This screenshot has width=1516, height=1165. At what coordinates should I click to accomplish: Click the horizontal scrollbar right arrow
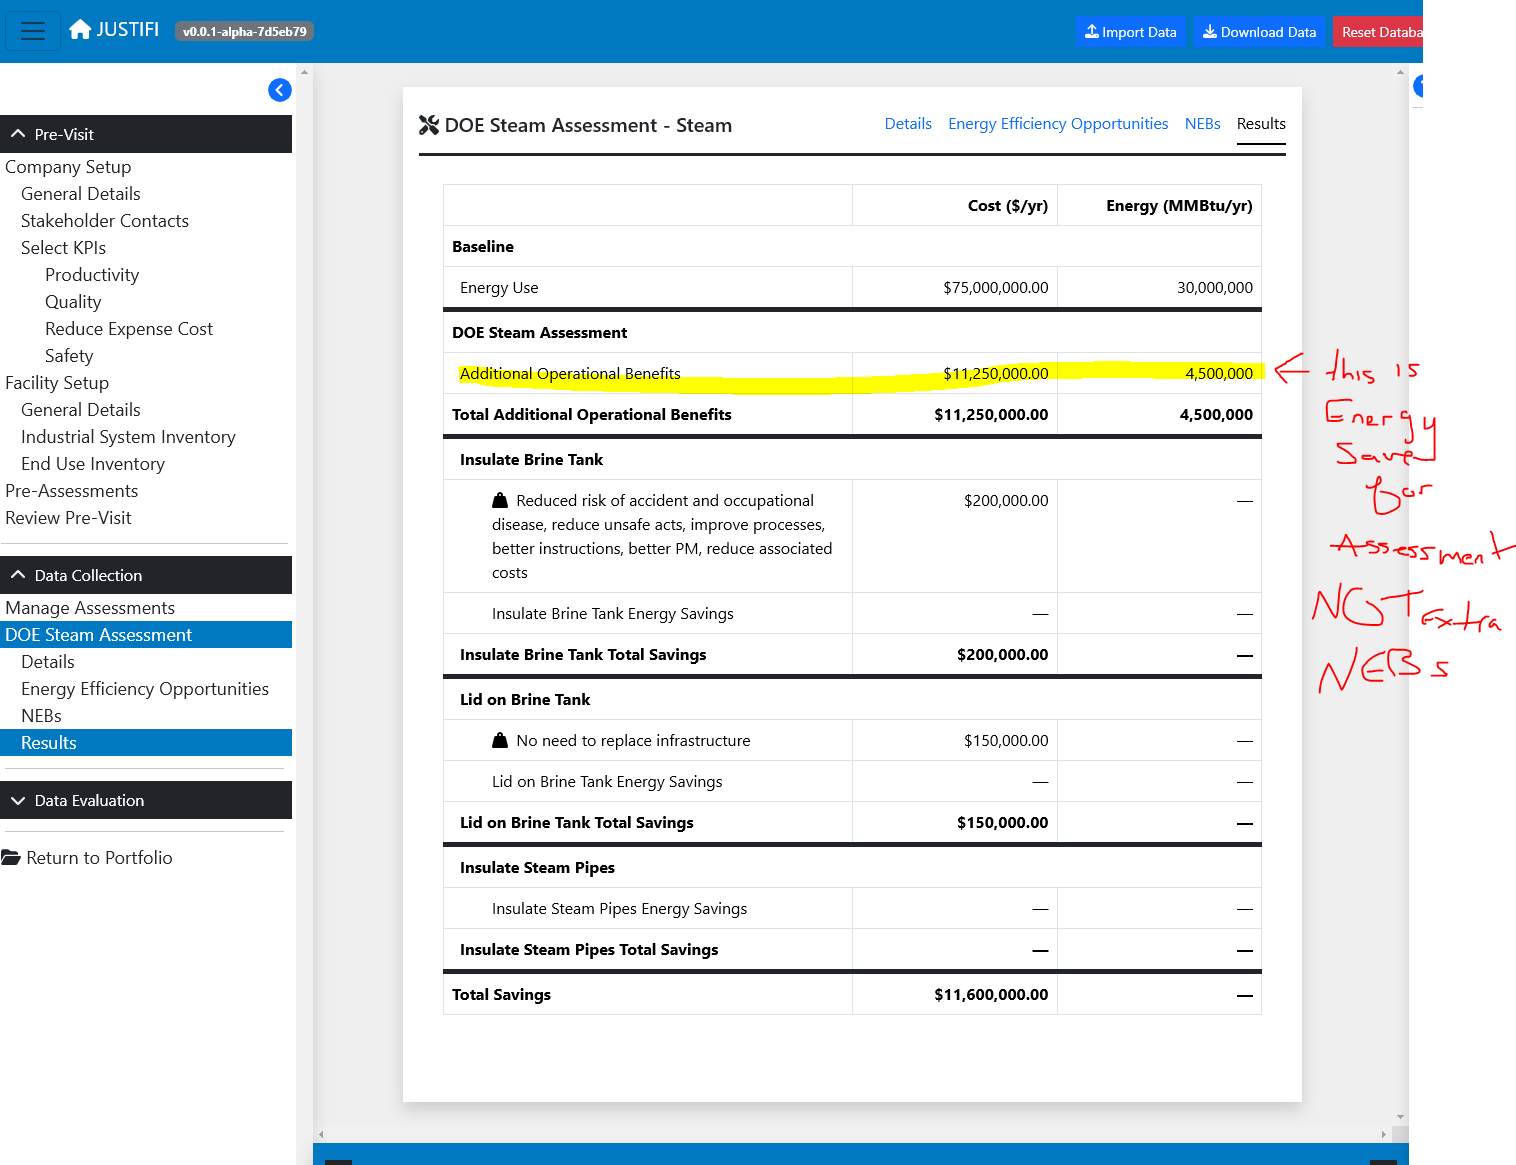(1384, 1134)
